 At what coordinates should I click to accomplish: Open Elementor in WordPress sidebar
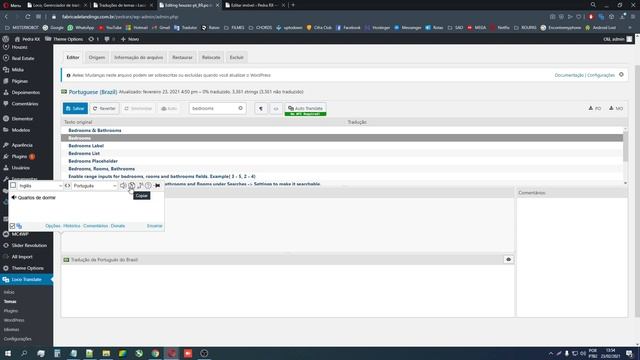22,119
